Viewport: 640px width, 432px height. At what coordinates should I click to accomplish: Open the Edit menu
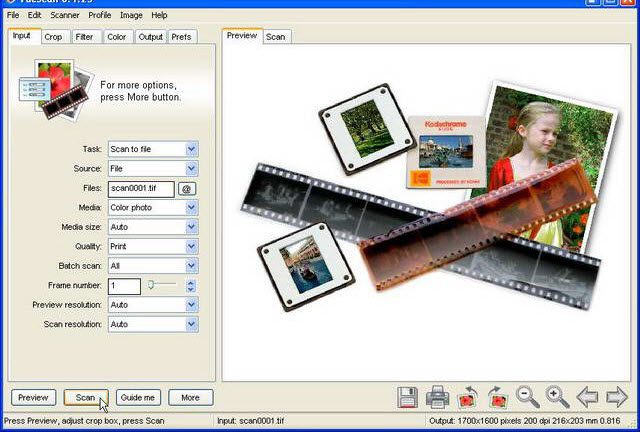point(34,15)
